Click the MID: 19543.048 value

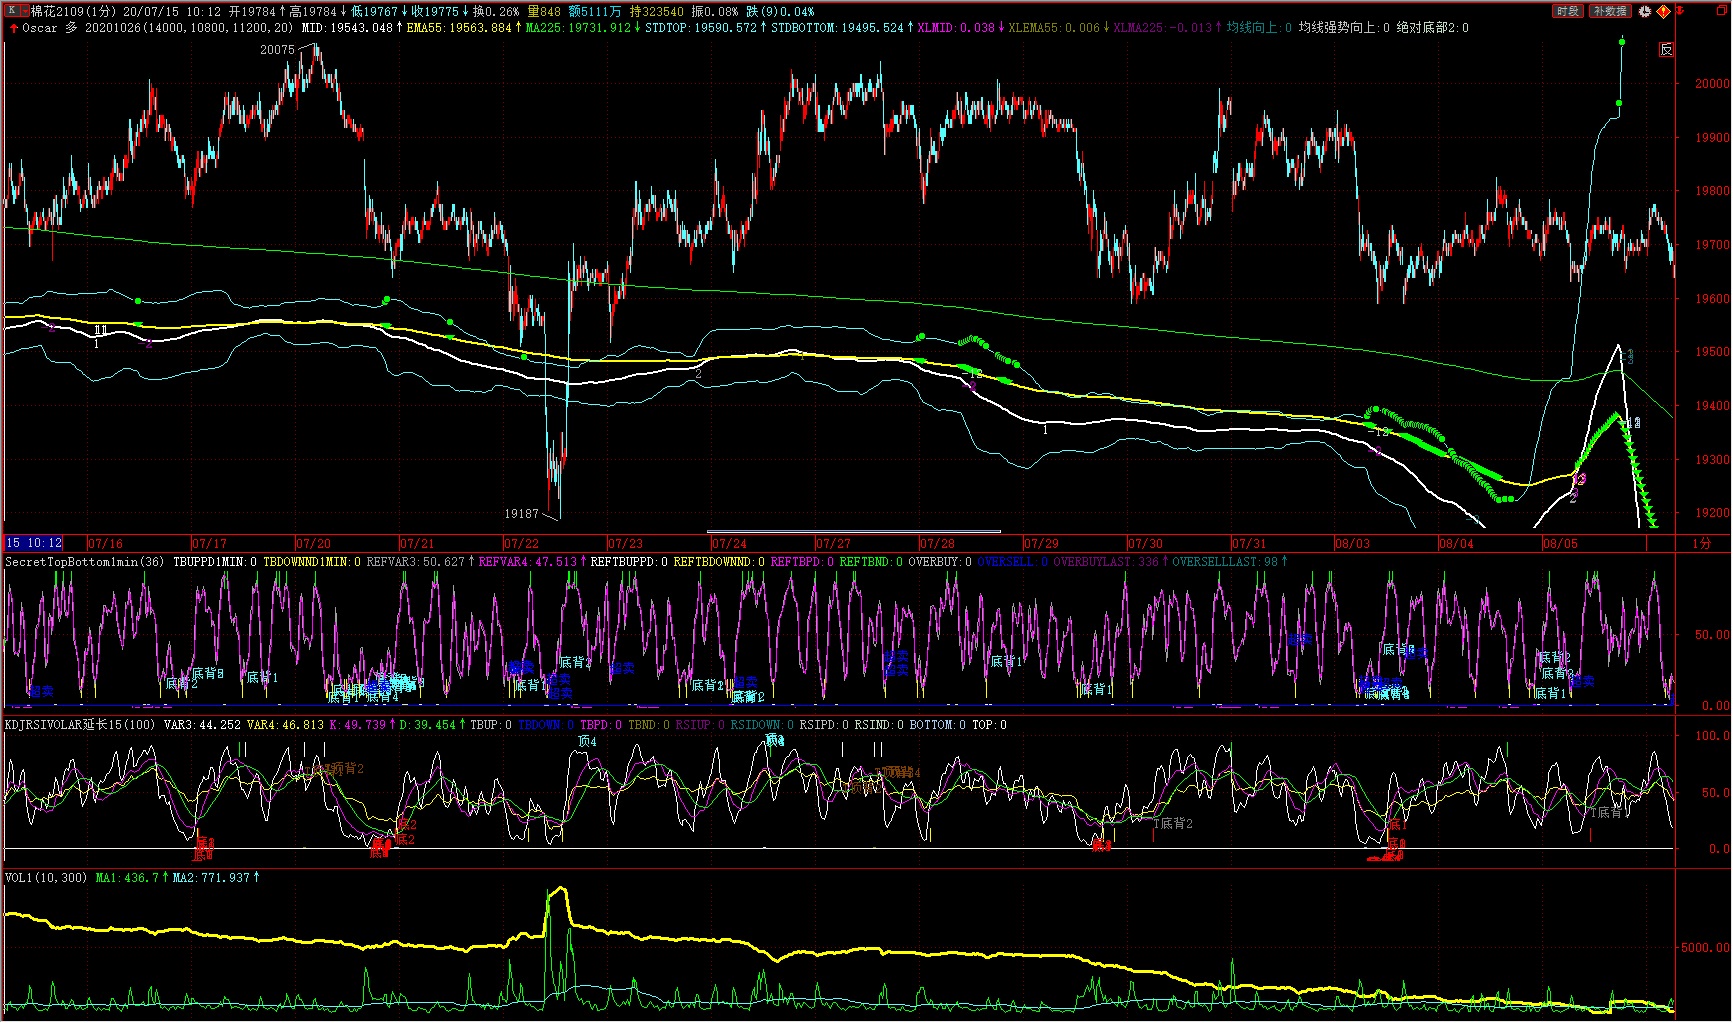coord(348,28)
